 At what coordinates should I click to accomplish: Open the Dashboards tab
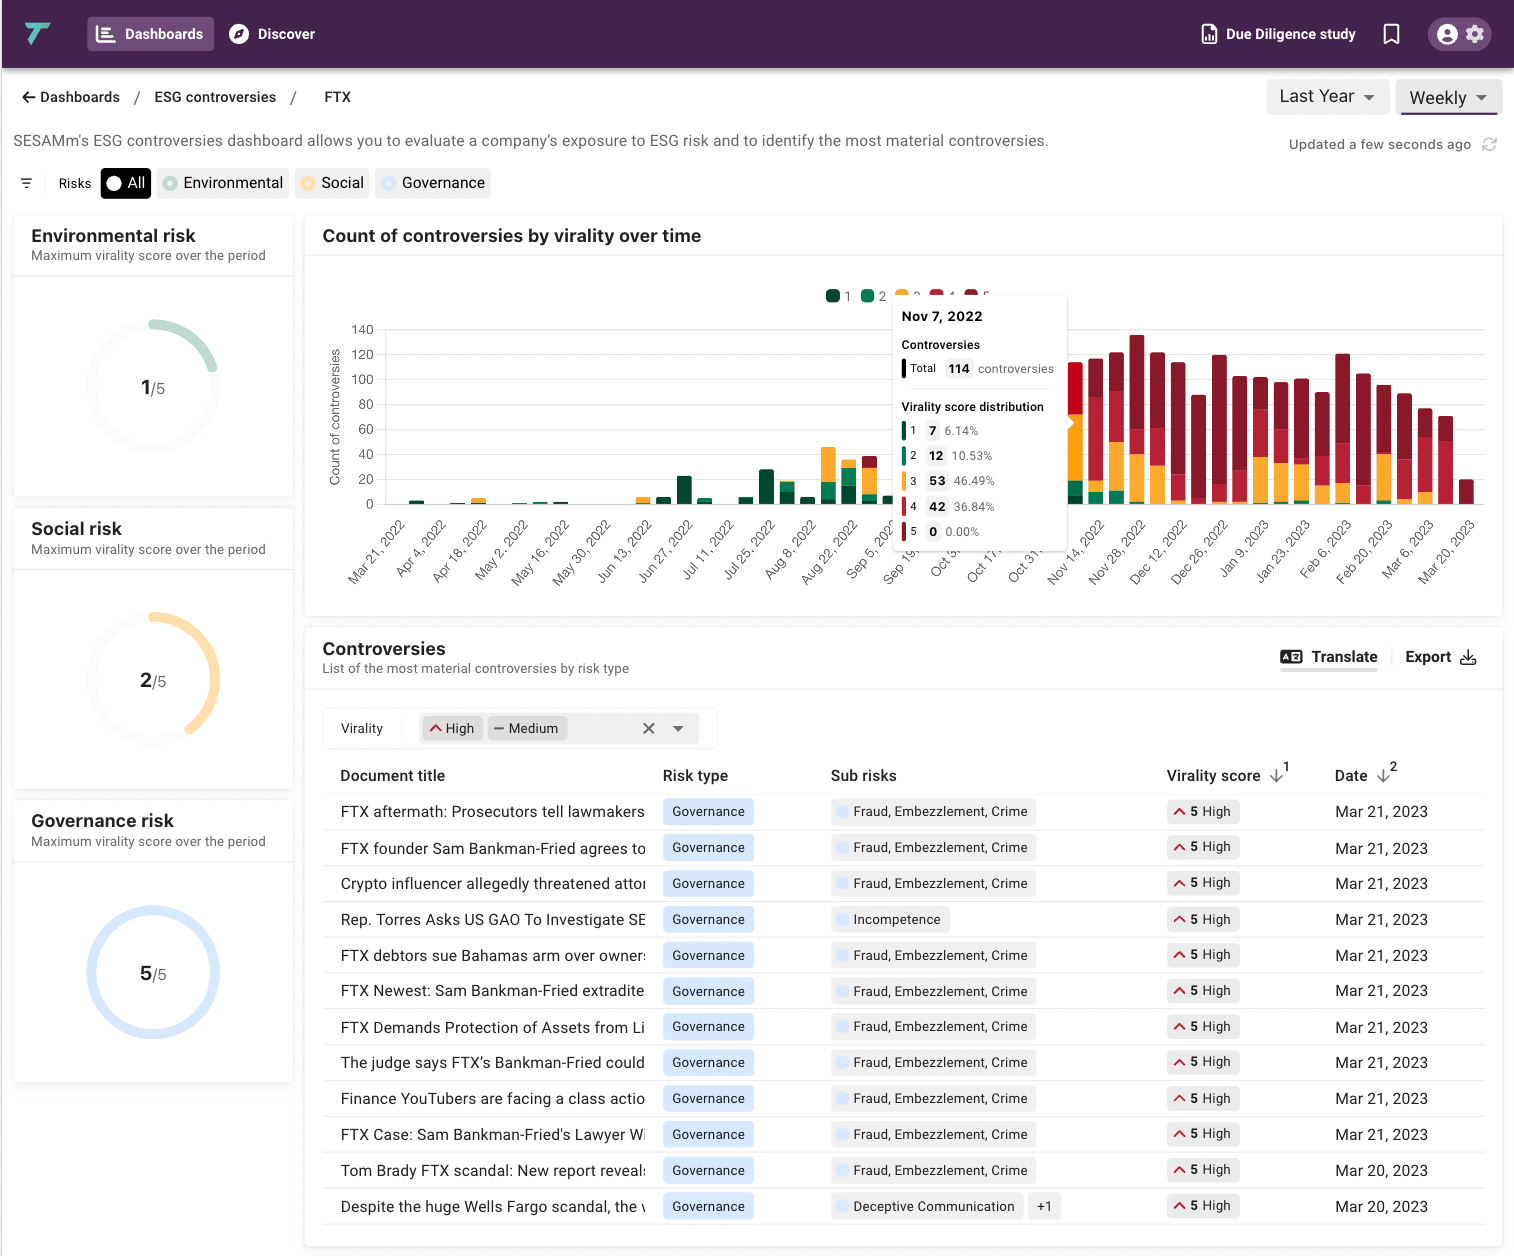click(151, 34)
